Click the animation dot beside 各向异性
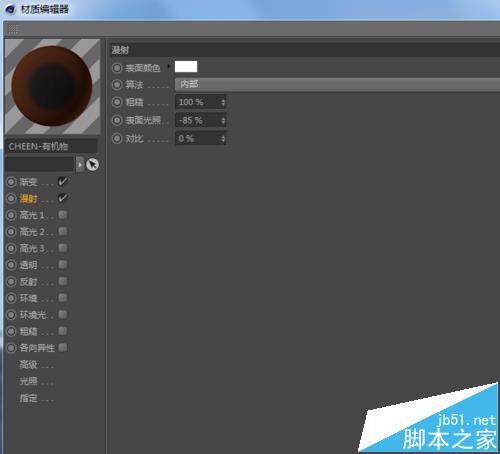Screen dimensions: 500x454 pos(11,348)
